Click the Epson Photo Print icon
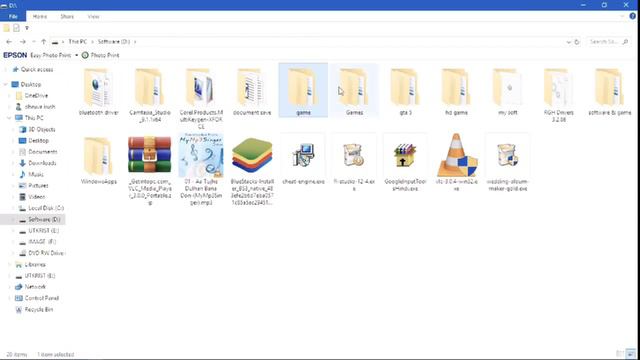 click(x=85, y=55)
